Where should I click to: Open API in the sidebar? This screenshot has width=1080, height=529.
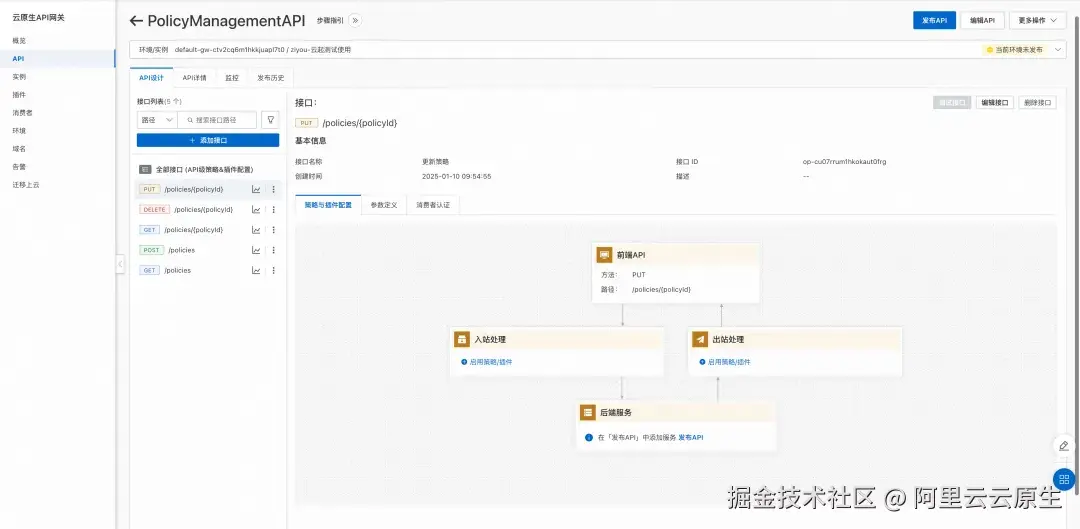point(58,59)
